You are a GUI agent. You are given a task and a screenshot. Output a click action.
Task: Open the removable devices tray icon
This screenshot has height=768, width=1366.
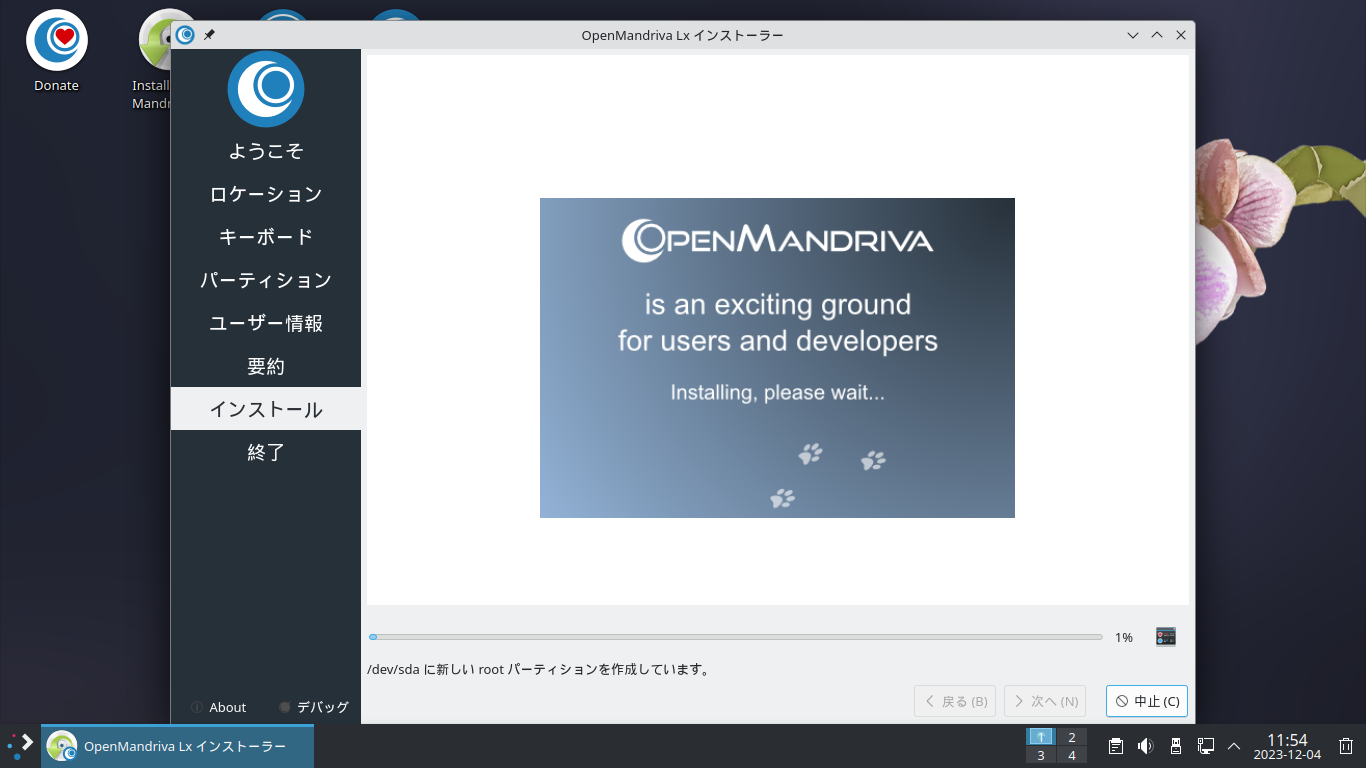[1176, 746]
